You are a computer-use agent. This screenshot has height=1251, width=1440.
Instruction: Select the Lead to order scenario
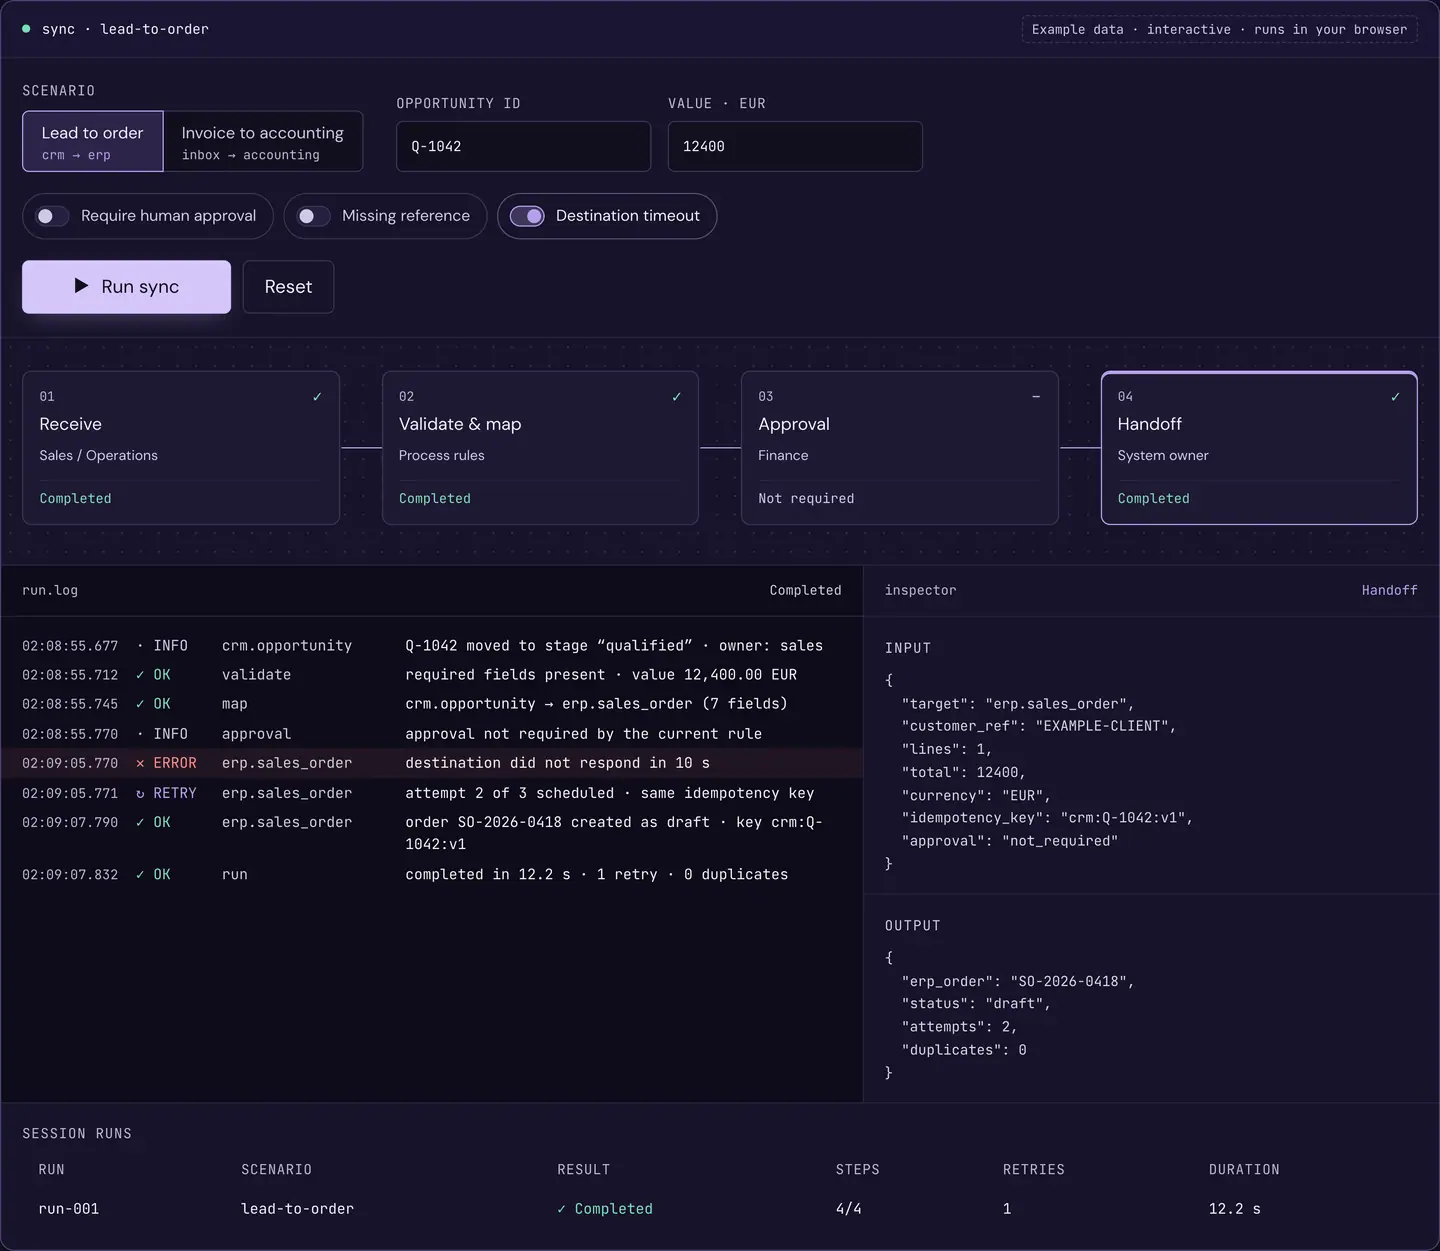(93, 141)
